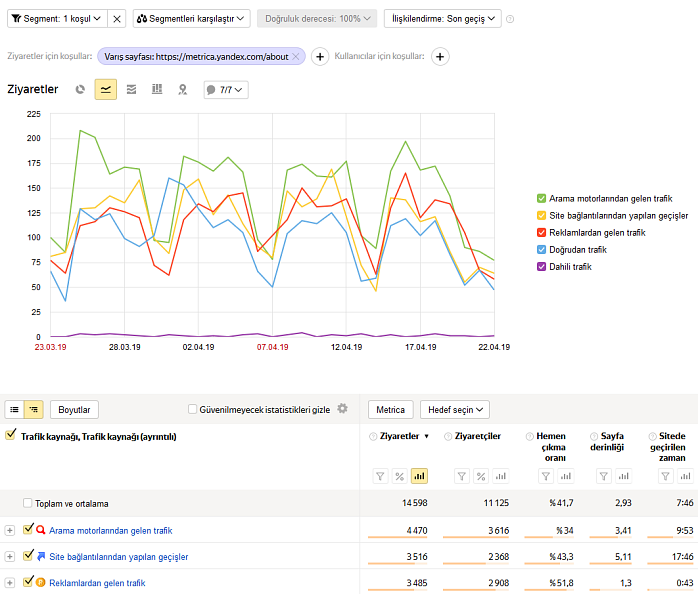Screen dimensions: 698x594
Task: Select the map chart view icon
Action: (x=183, y=90)
